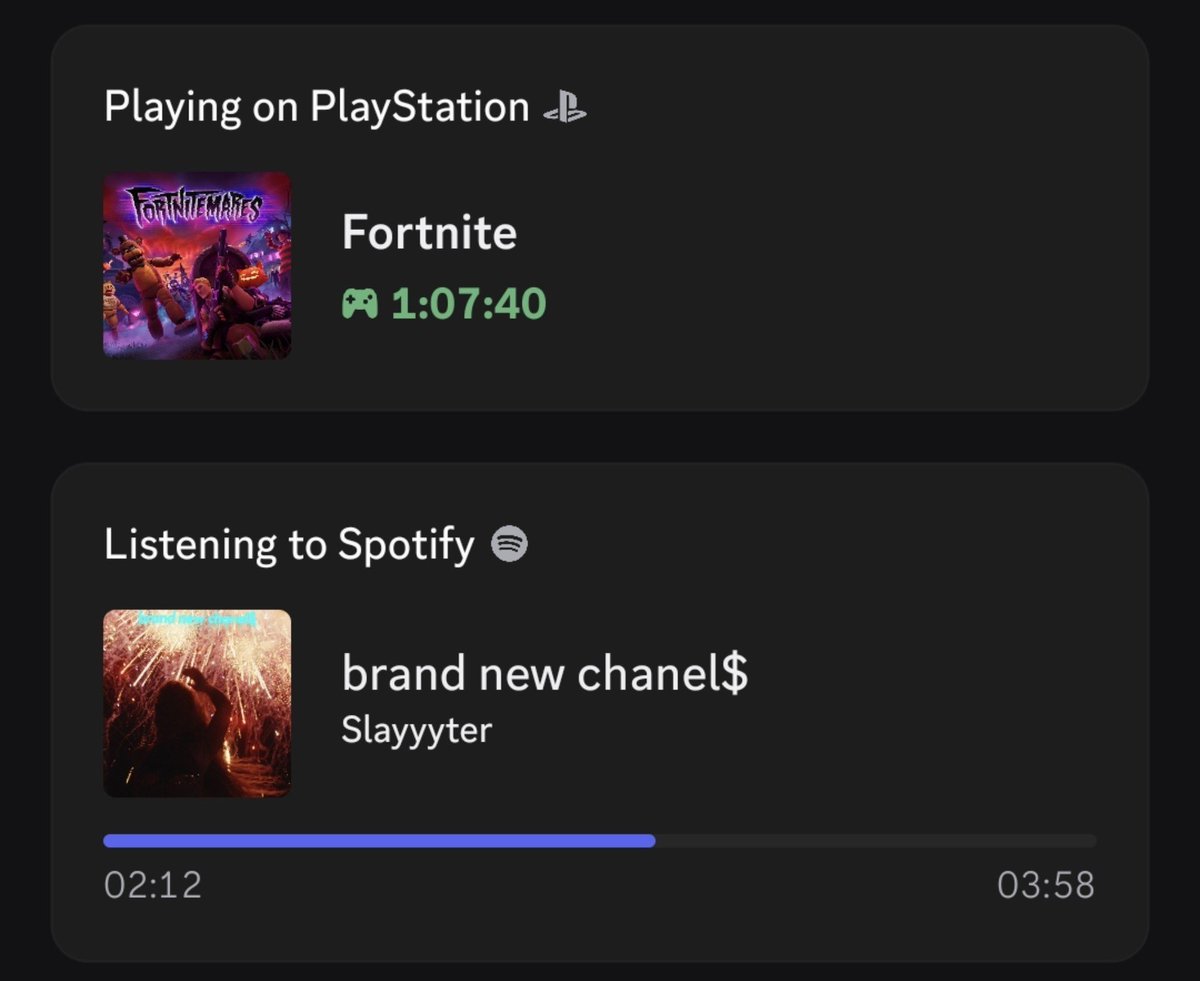Open artist Slayyyter
The image size is (1200, 981).
coord(416,730)
